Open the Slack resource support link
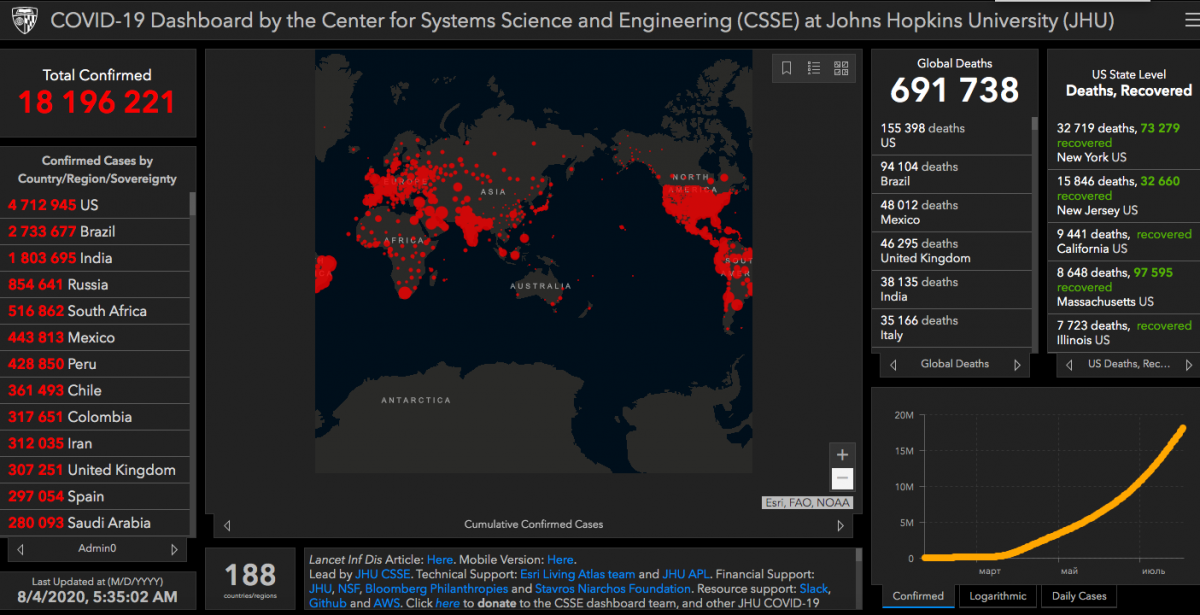1200x615 pixels. coord(815,589)
